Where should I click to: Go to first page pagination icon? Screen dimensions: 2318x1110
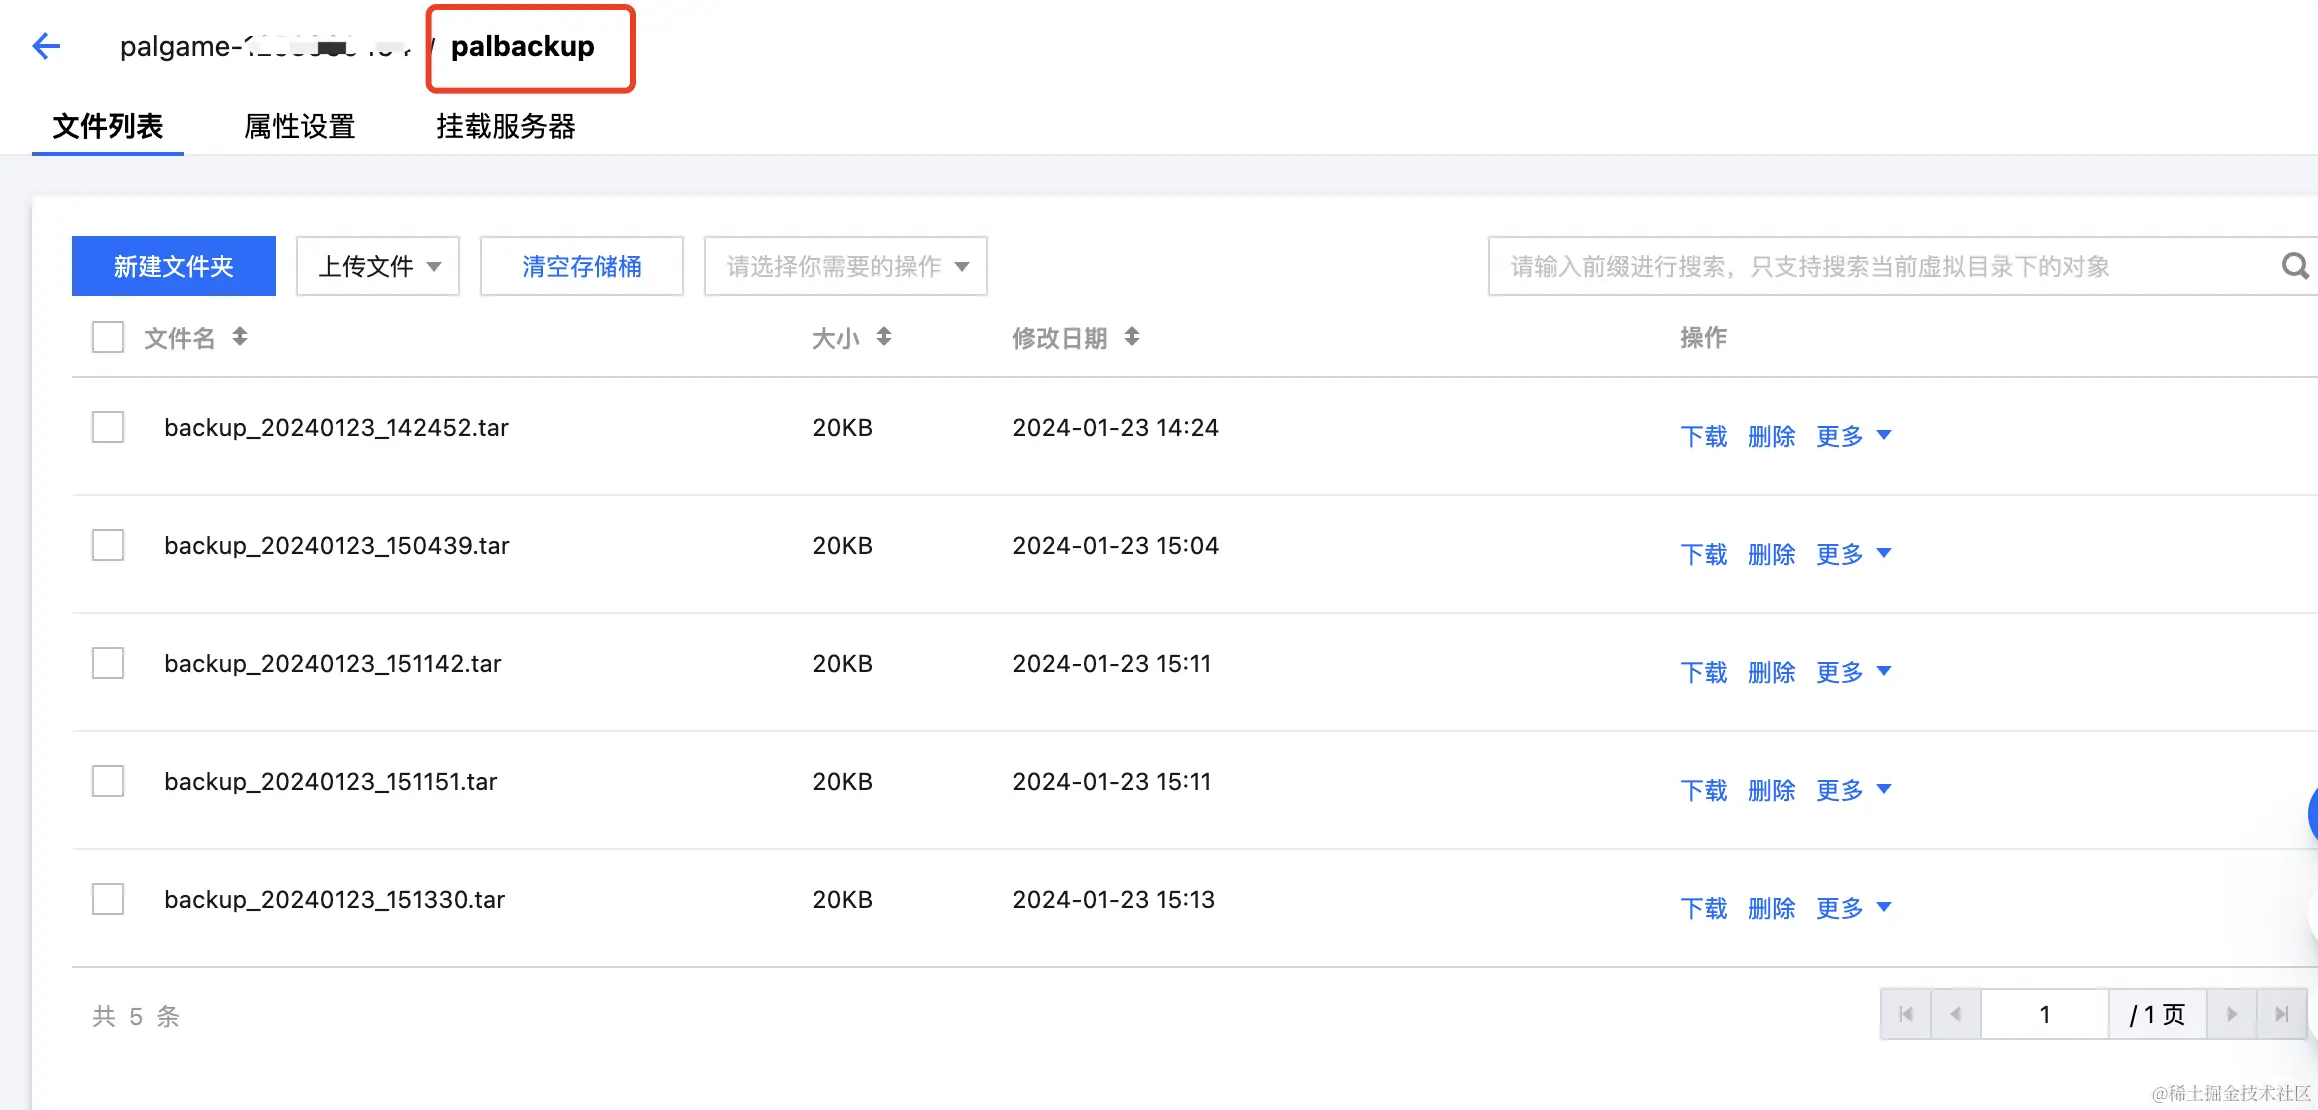coord(1906,1014)
